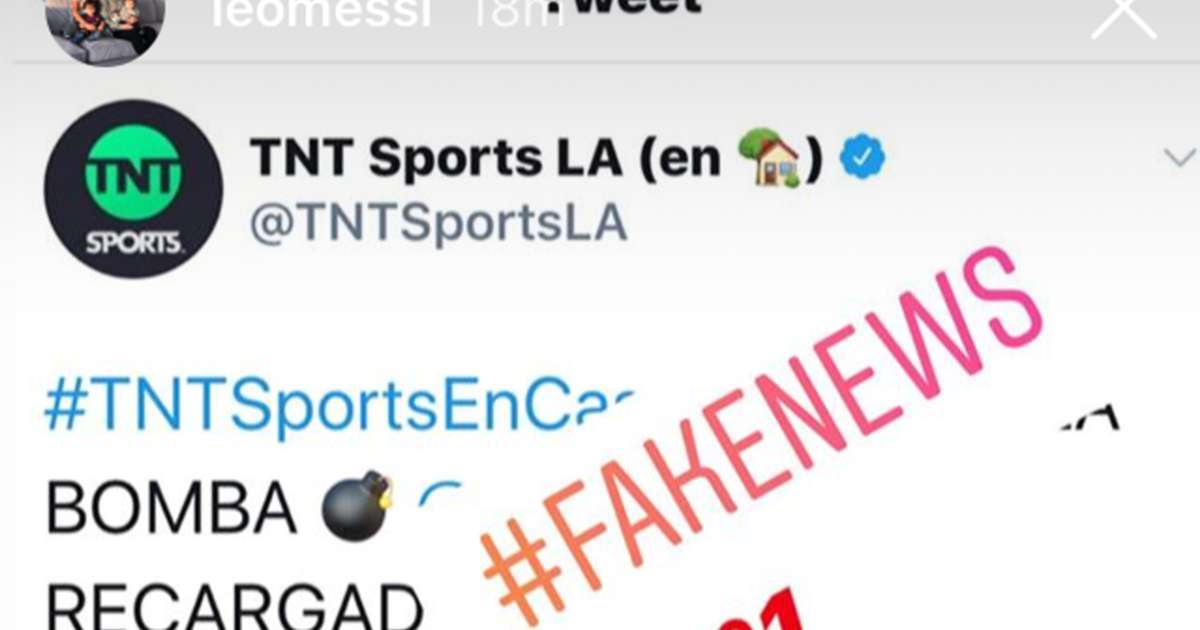Click the green TNT circle in the logo

[x=133, y=174]
